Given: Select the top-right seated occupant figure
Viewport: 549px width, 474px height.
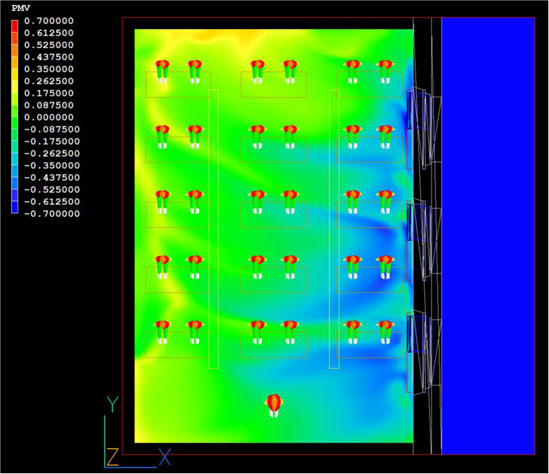Looking at the screenshot, I should point(385,72).
